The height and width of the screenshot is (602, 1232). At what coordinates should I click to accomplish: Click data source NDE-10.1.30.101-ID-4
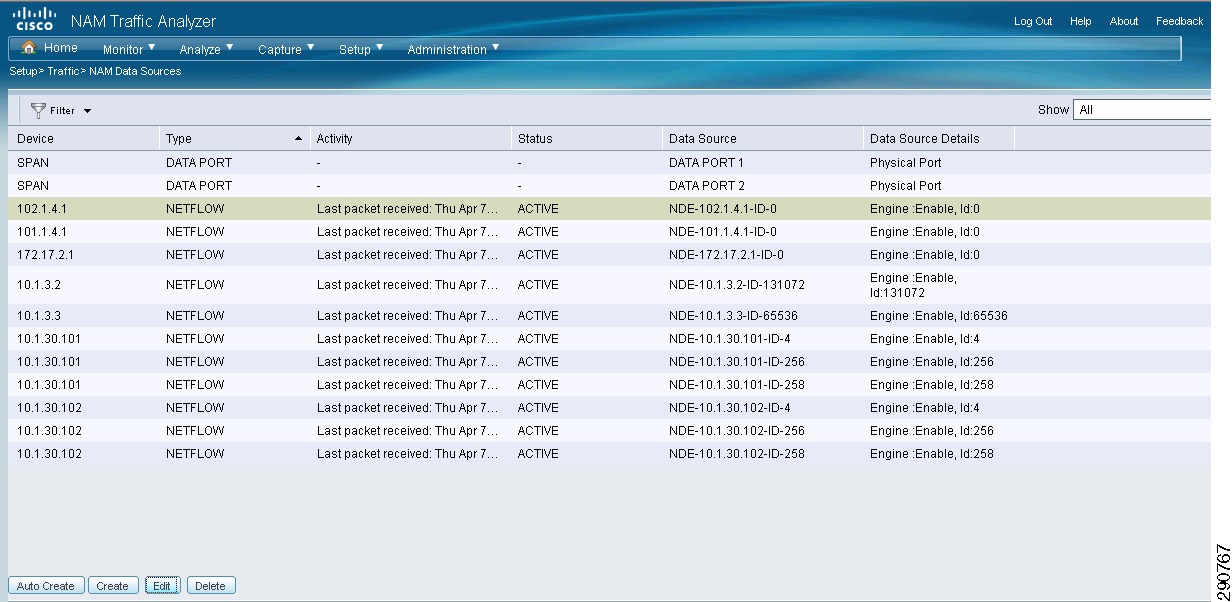[729, 339]
